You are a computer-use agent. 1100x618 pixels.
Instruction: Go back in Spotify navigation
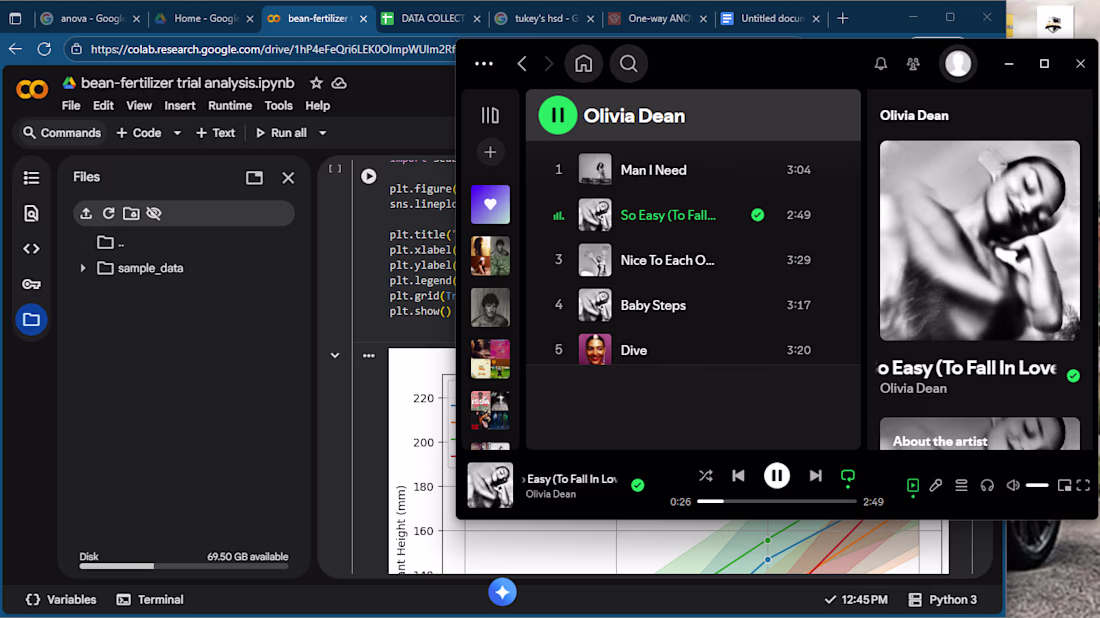point(521,64)
